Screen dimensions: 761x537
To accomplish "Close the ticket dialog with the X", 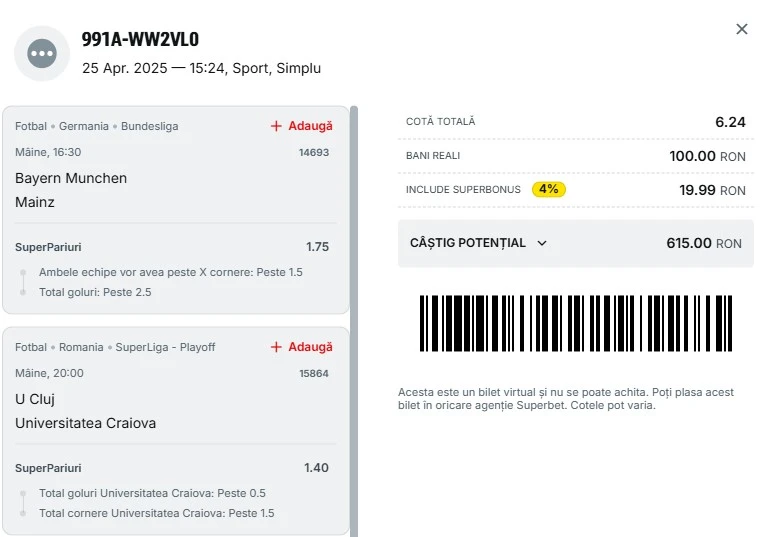I will coord(741,29).
